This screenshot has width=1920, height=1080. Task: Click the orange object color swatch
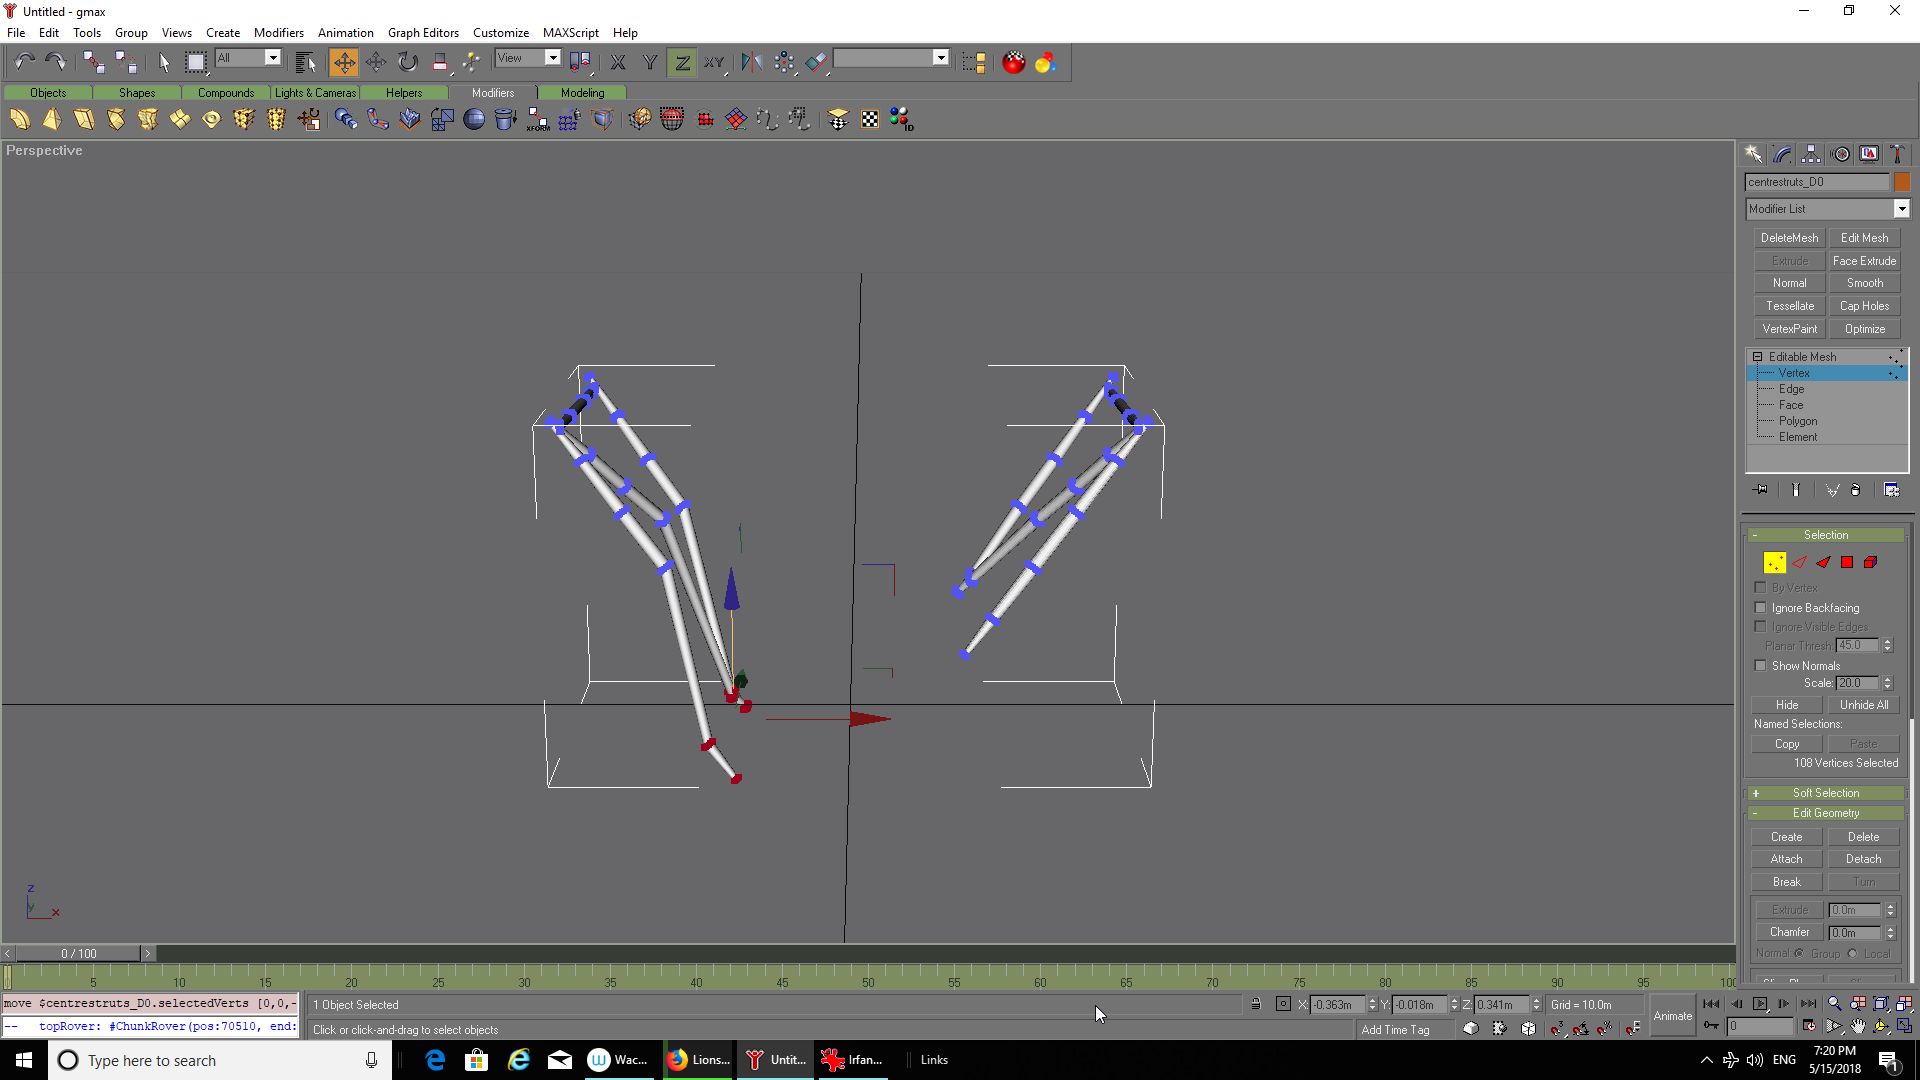tap(1902, 182)
